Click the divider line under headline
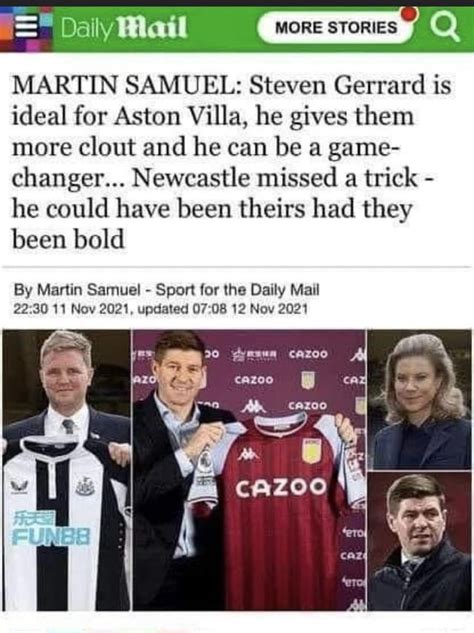The height and width of the screenshot is (633, 474). [x=237, y=267]
